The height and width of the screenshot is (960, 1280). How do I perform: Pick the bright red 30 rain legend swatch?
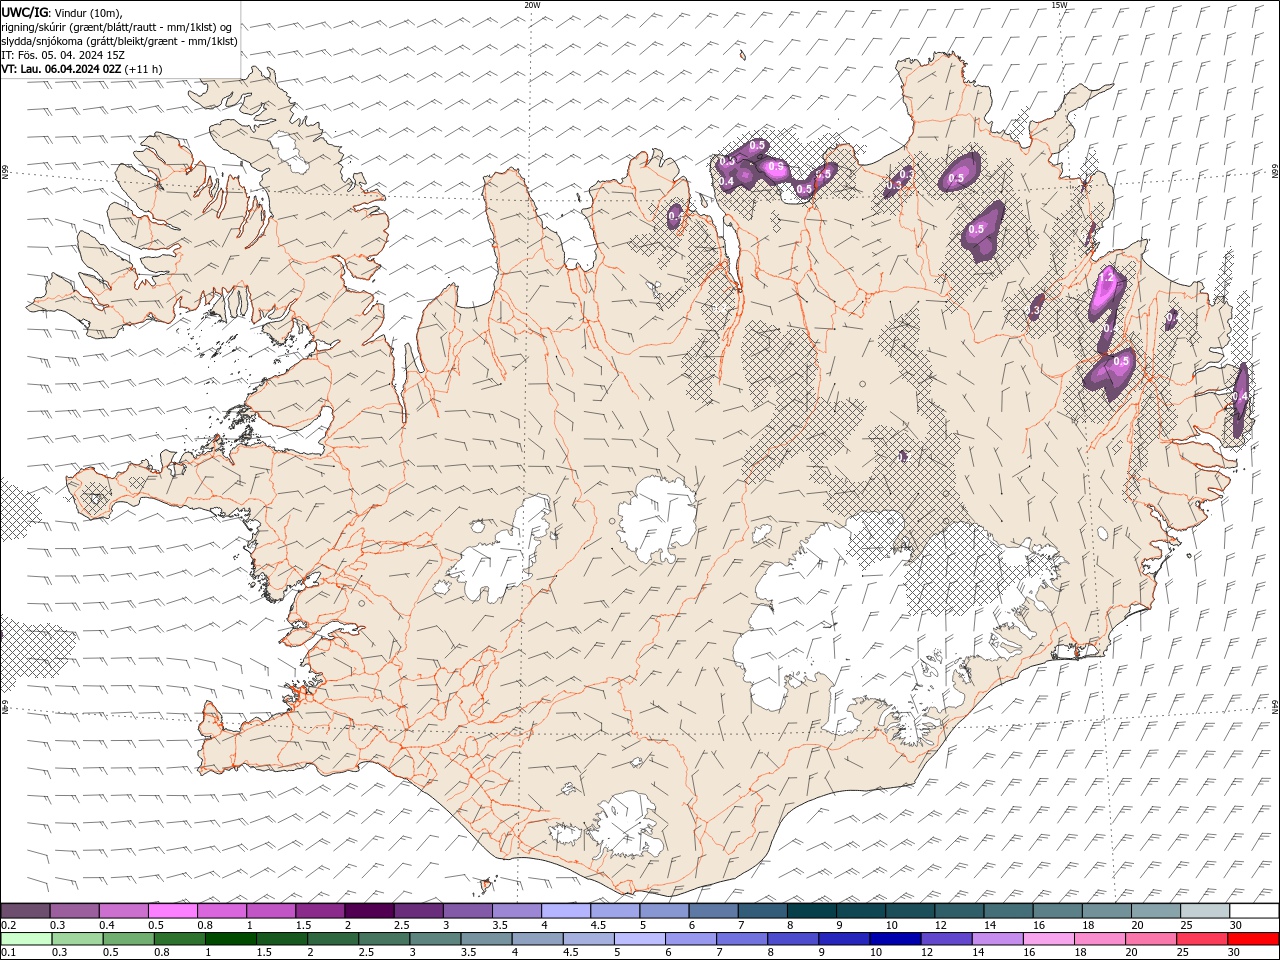[x=1253, y=939]
